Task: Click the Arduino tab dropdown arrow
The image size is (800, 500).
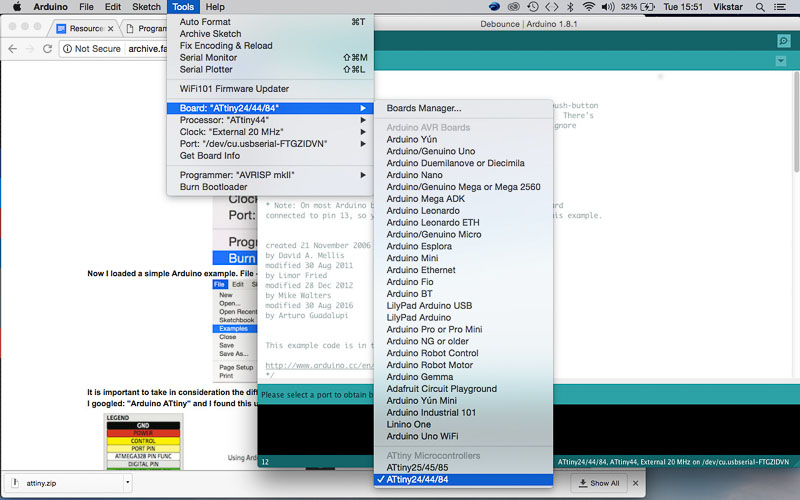Action: pos(781,61)
